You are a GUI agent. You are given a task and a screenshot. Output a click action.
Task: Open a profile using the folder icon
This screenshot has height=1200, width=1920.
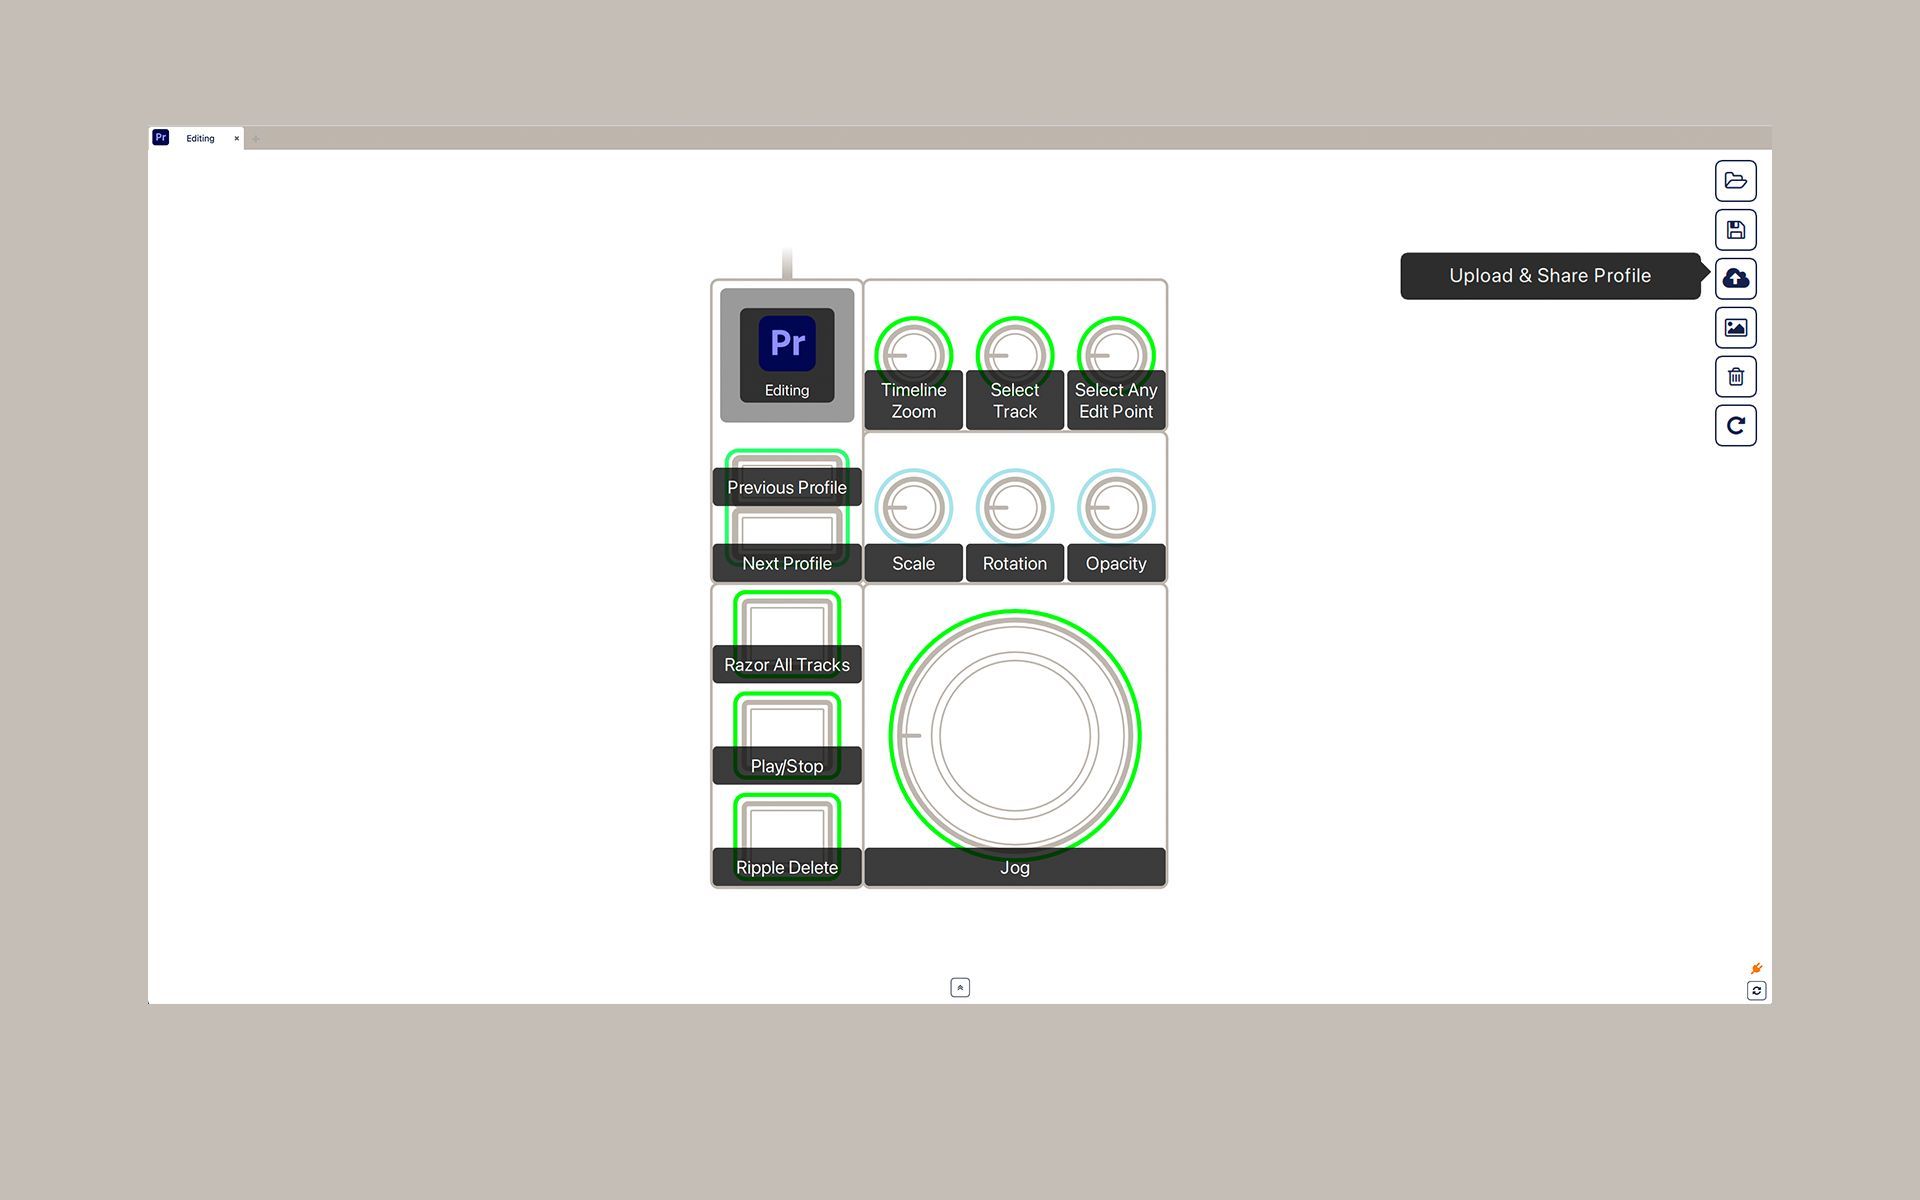(1735, 181)
